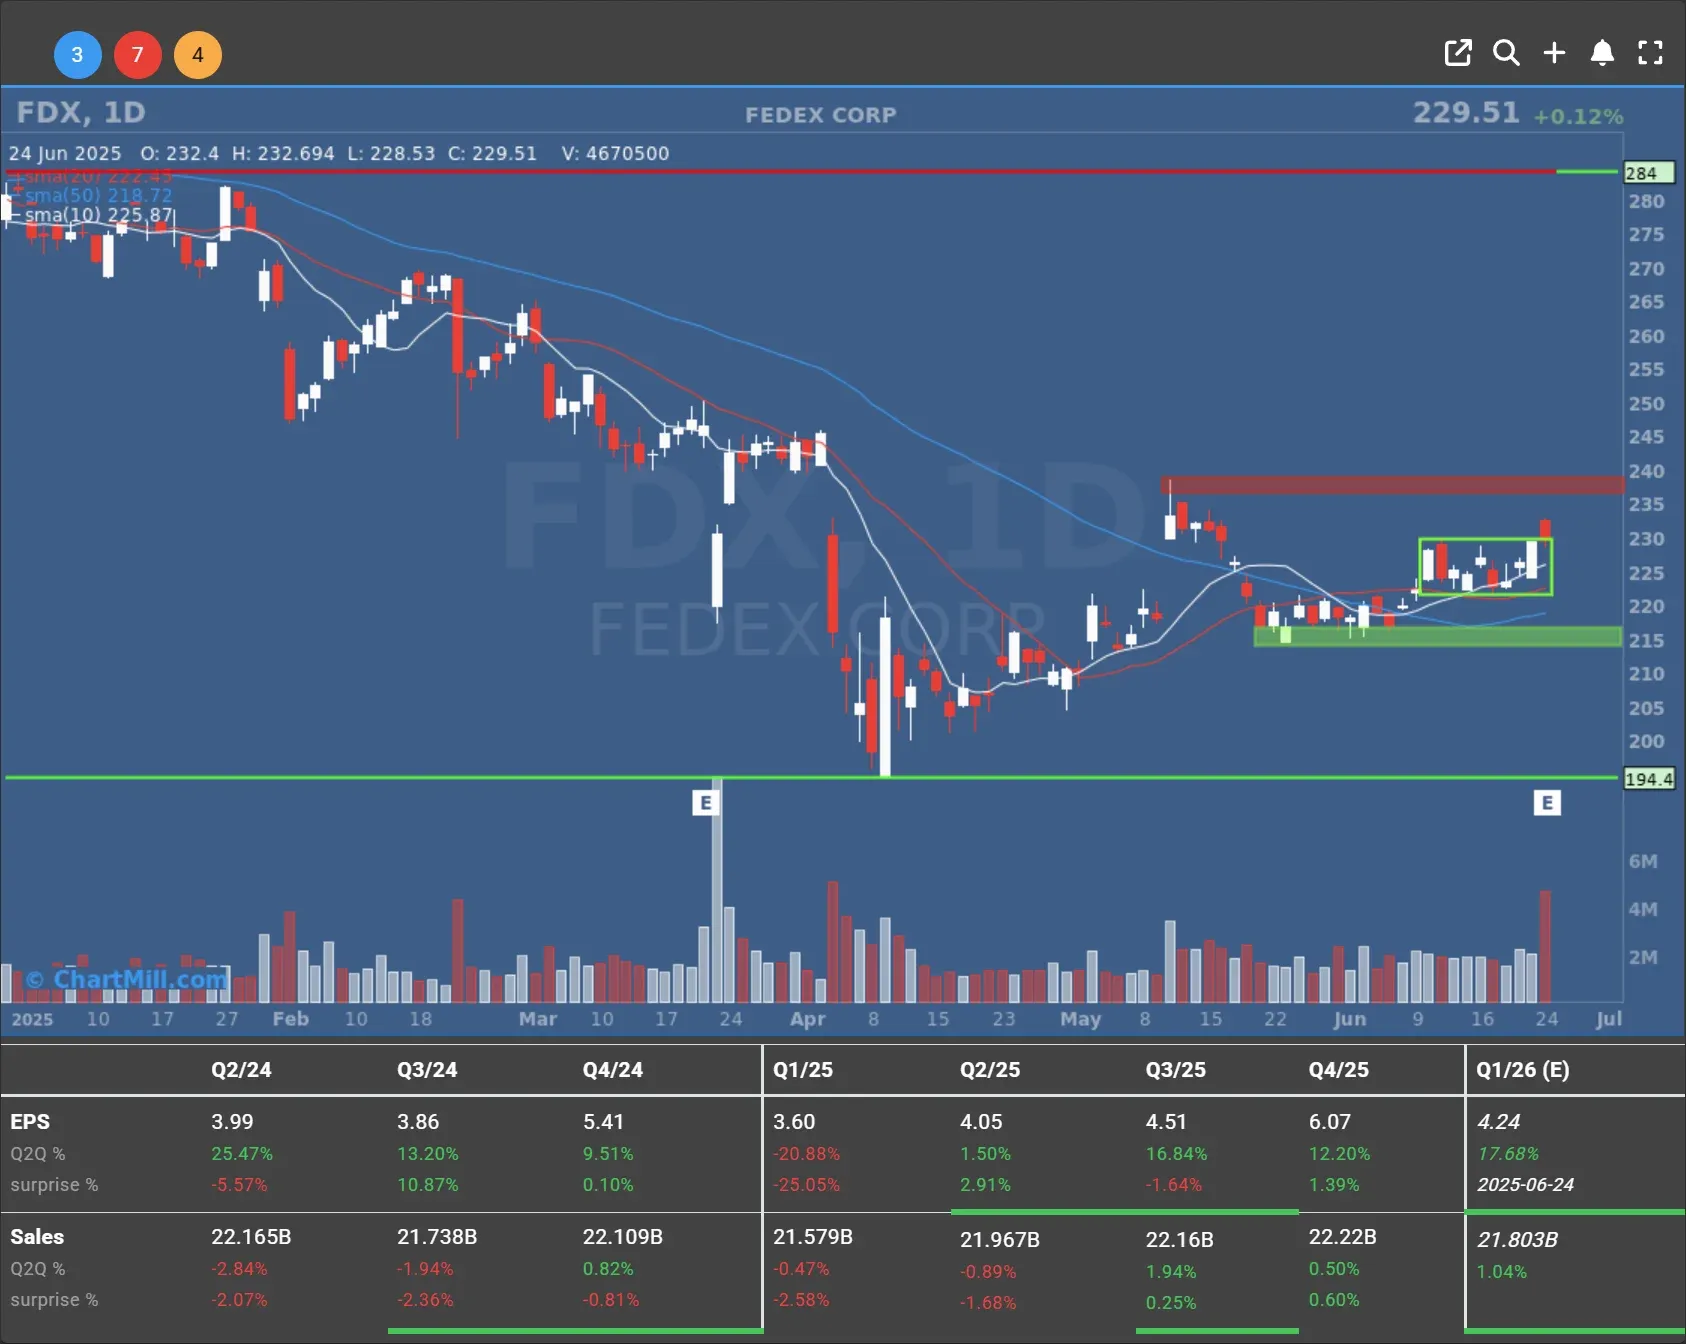Screen dimensions: 1686x1344
Task: Click Sales Q2Q 1.94% value
Action: [1171, 1272]
